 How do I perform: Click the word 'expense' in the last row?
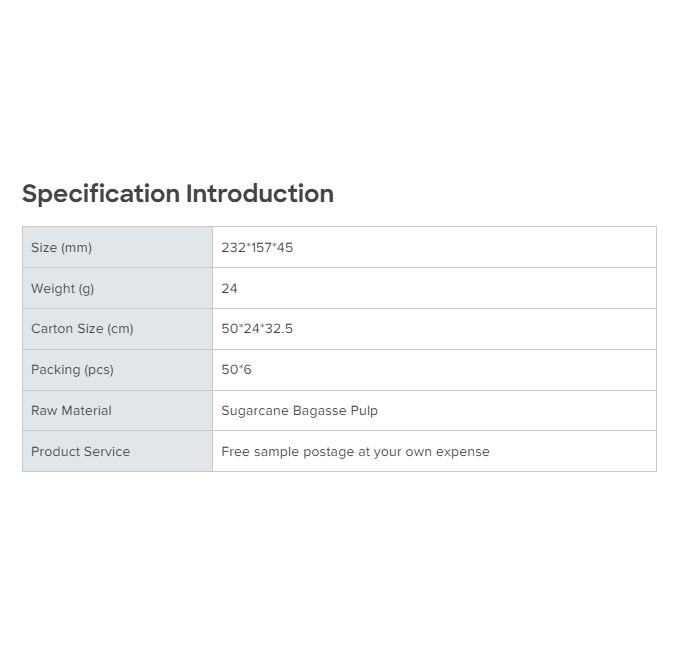(463, 452)
